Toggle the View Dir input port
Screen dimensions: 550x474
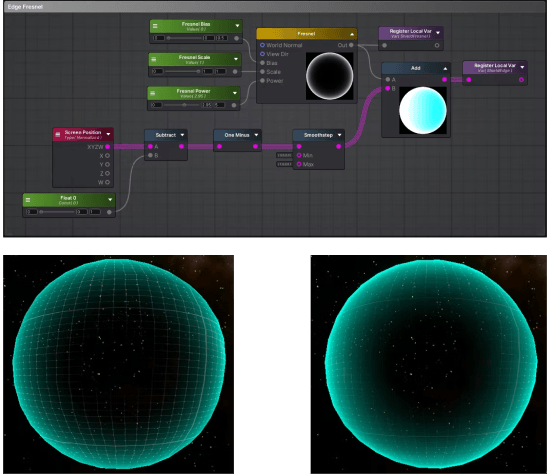262,54
